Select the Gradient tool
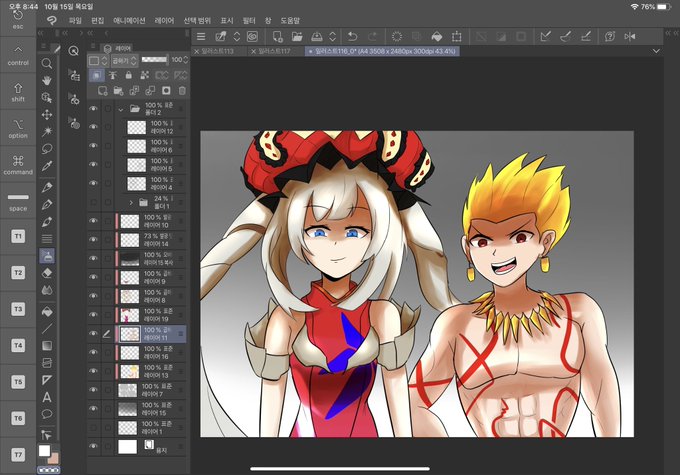Viewport: 680px width, 475px height. tap(47, 346)
